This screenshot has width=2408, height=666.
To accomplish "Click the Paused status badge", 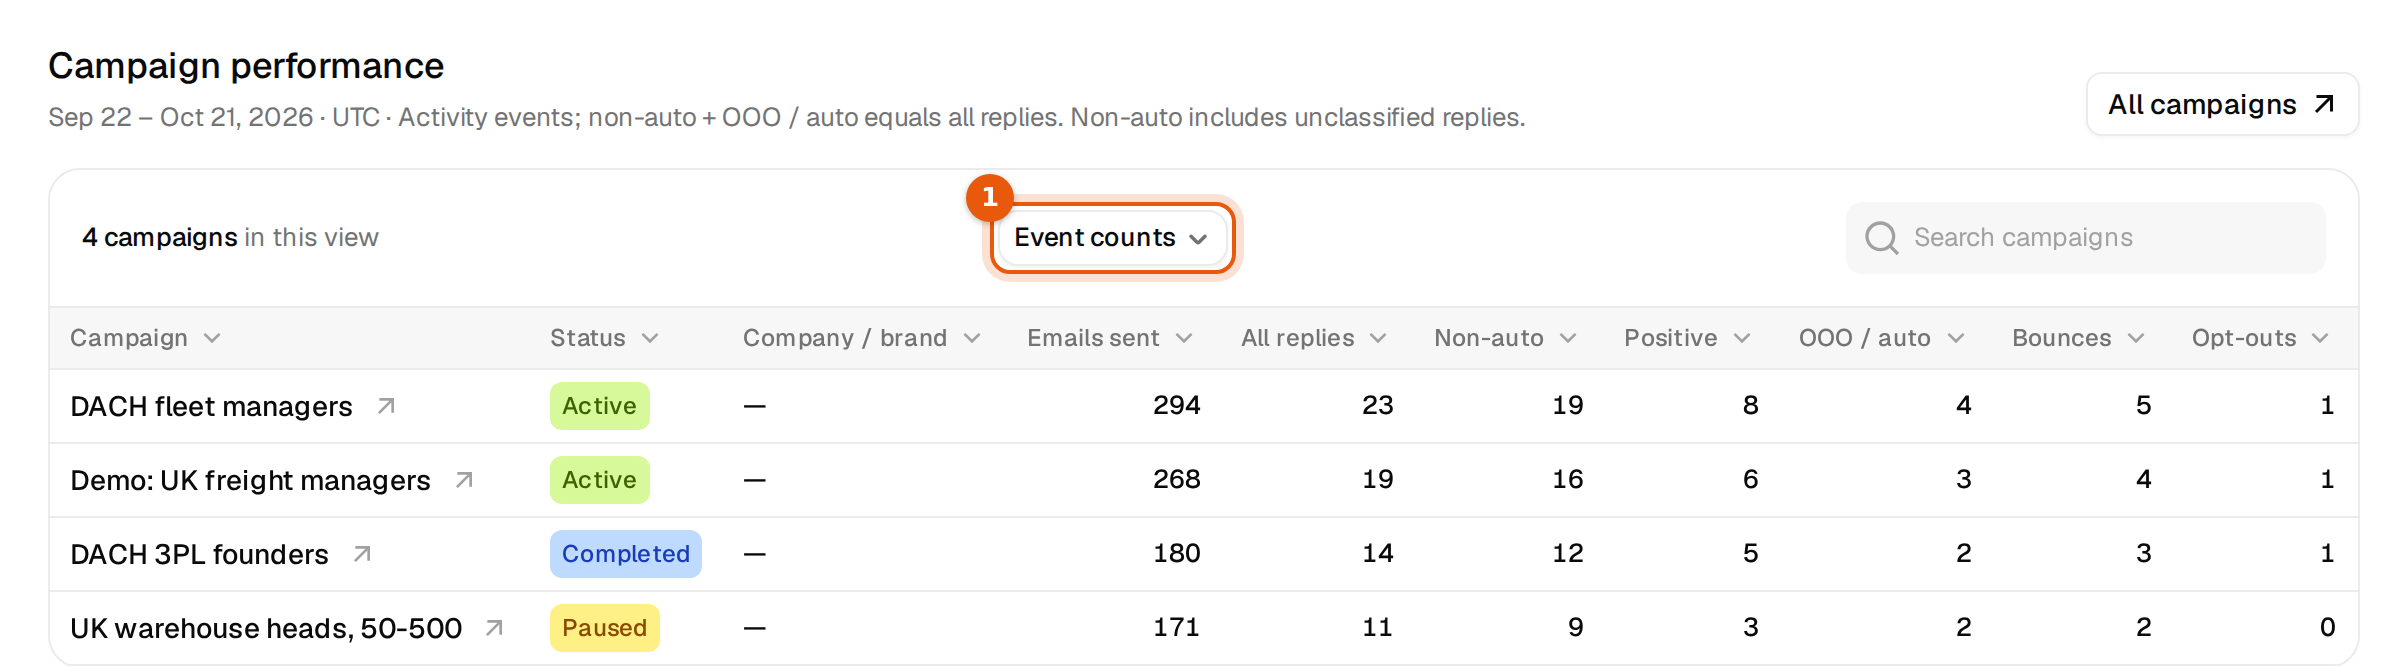I will [604, 628].
